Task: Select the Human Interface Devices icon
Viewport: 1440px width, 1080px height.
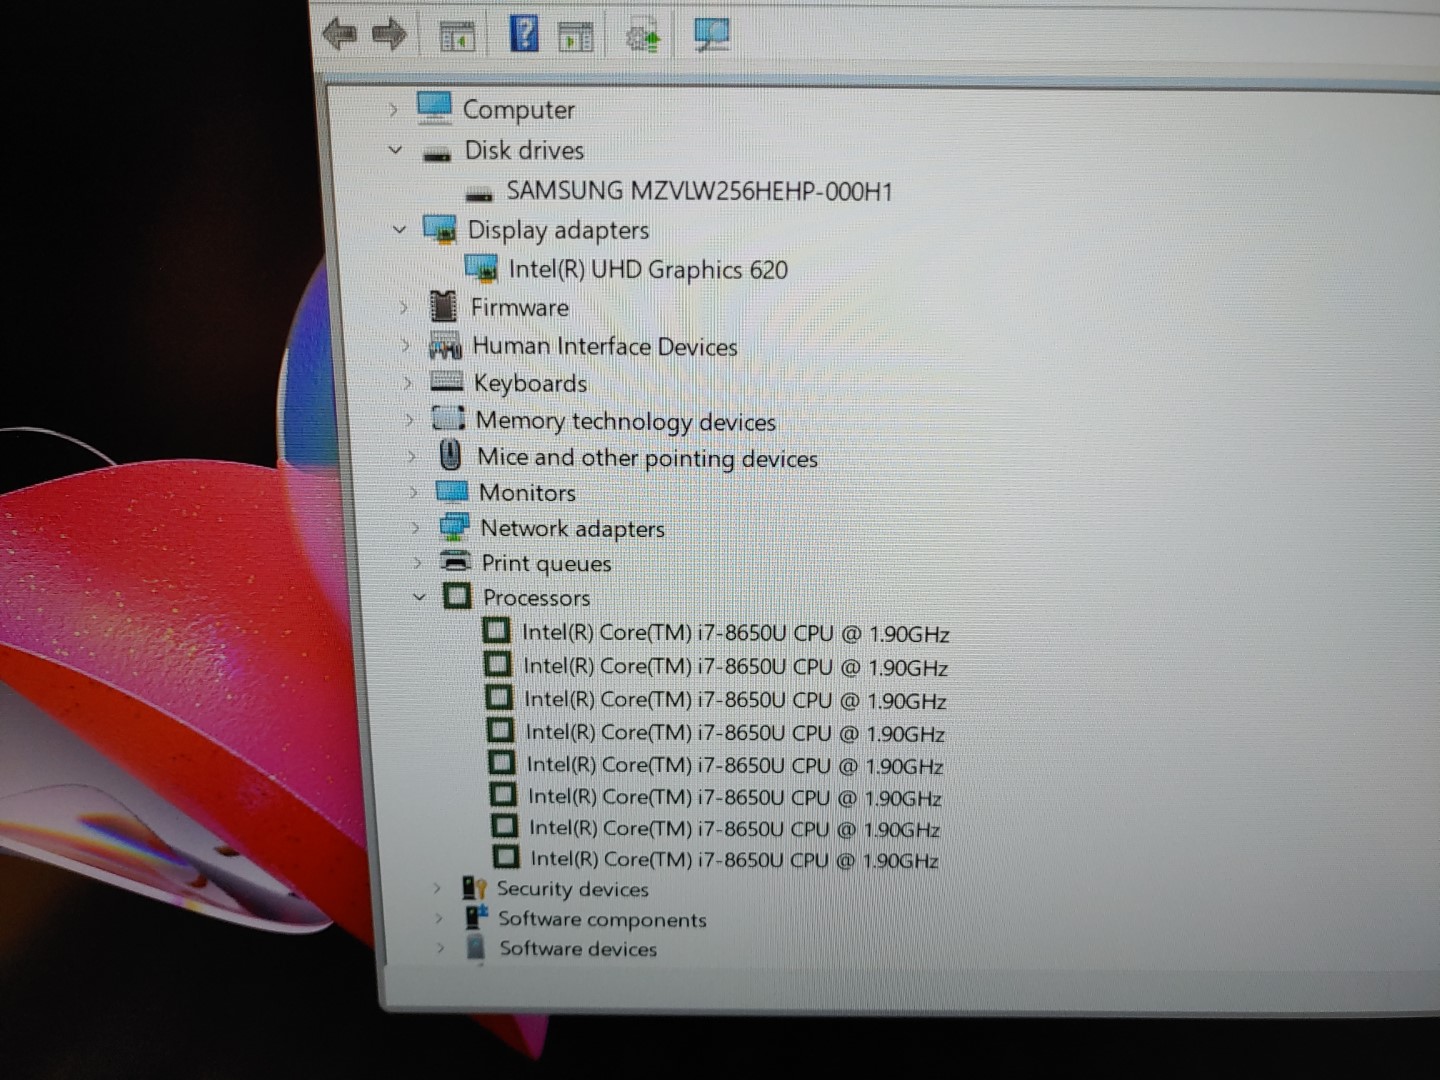Action: click(x=444, y=346)
